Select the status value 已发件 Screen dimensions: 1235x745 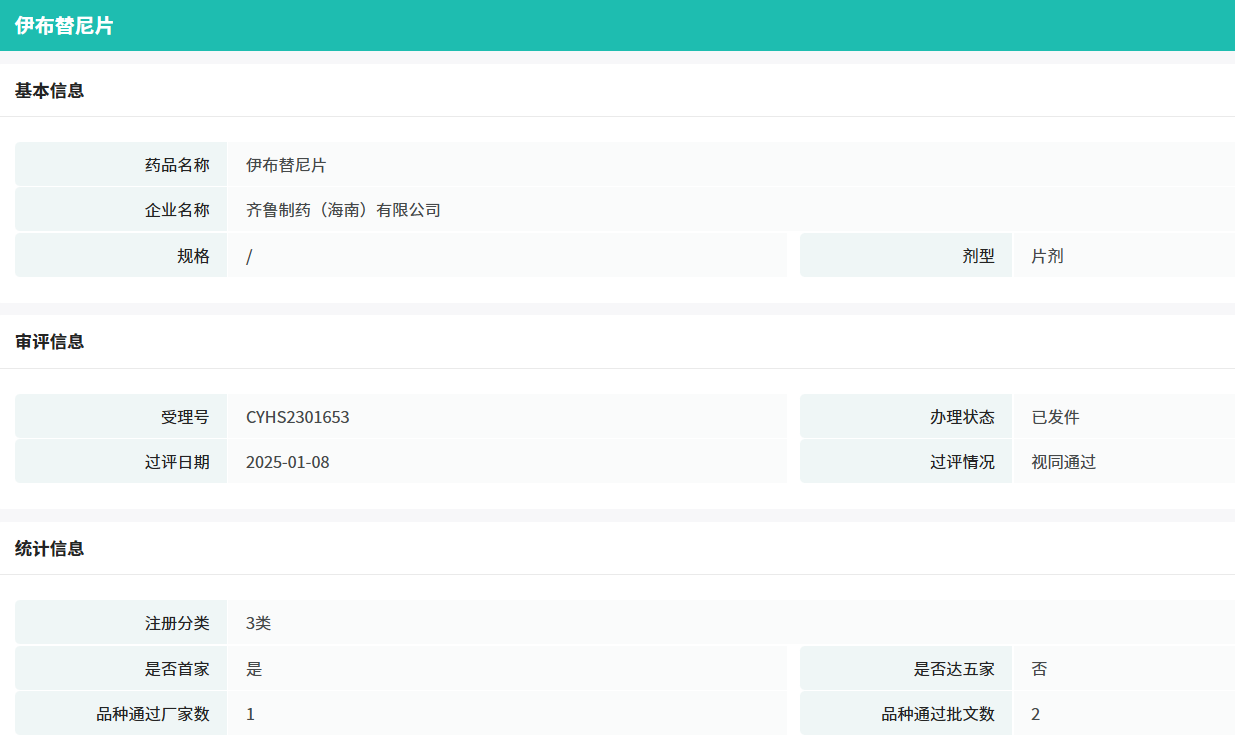tap(1055, 417)
